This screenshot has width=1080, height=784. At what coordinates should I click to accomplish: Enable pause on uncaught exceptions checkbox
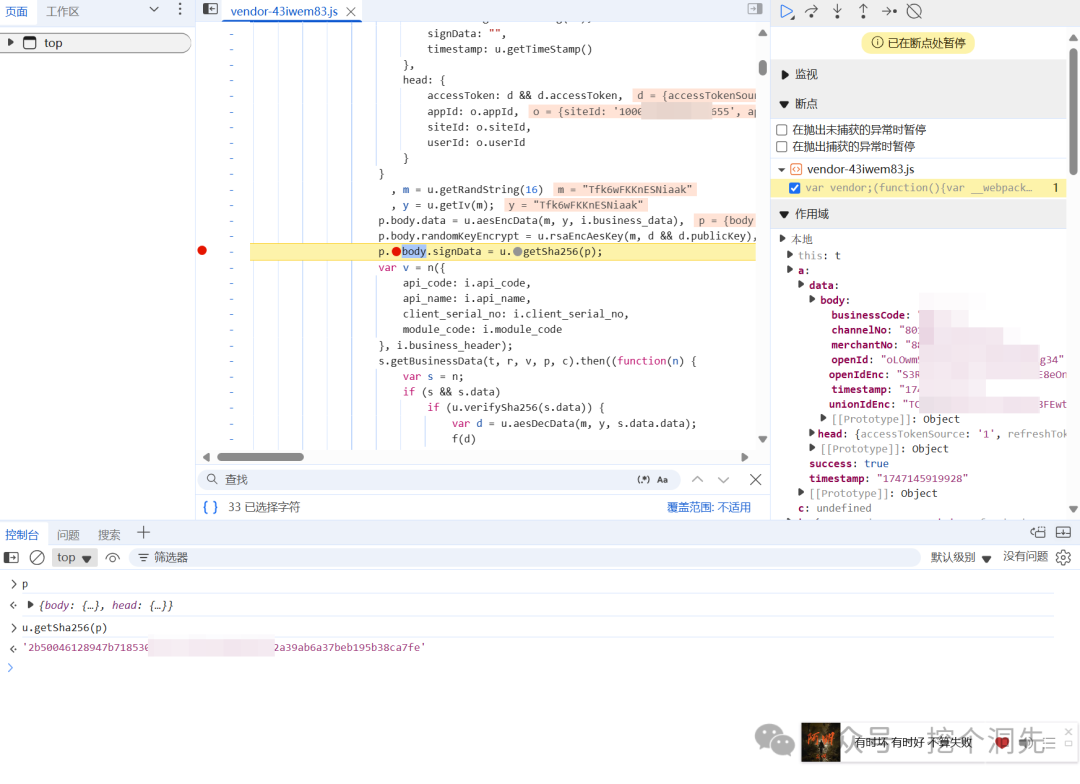click(781, 130)
